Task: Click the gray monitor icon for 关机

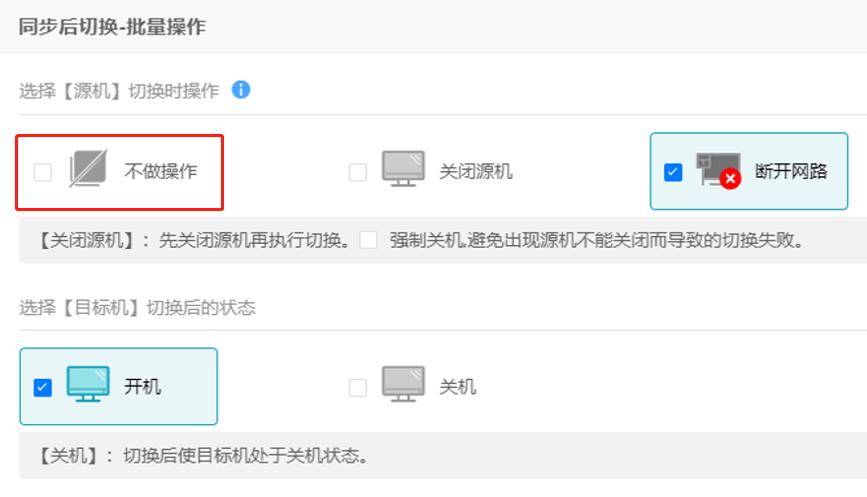Action: point(403,384)
